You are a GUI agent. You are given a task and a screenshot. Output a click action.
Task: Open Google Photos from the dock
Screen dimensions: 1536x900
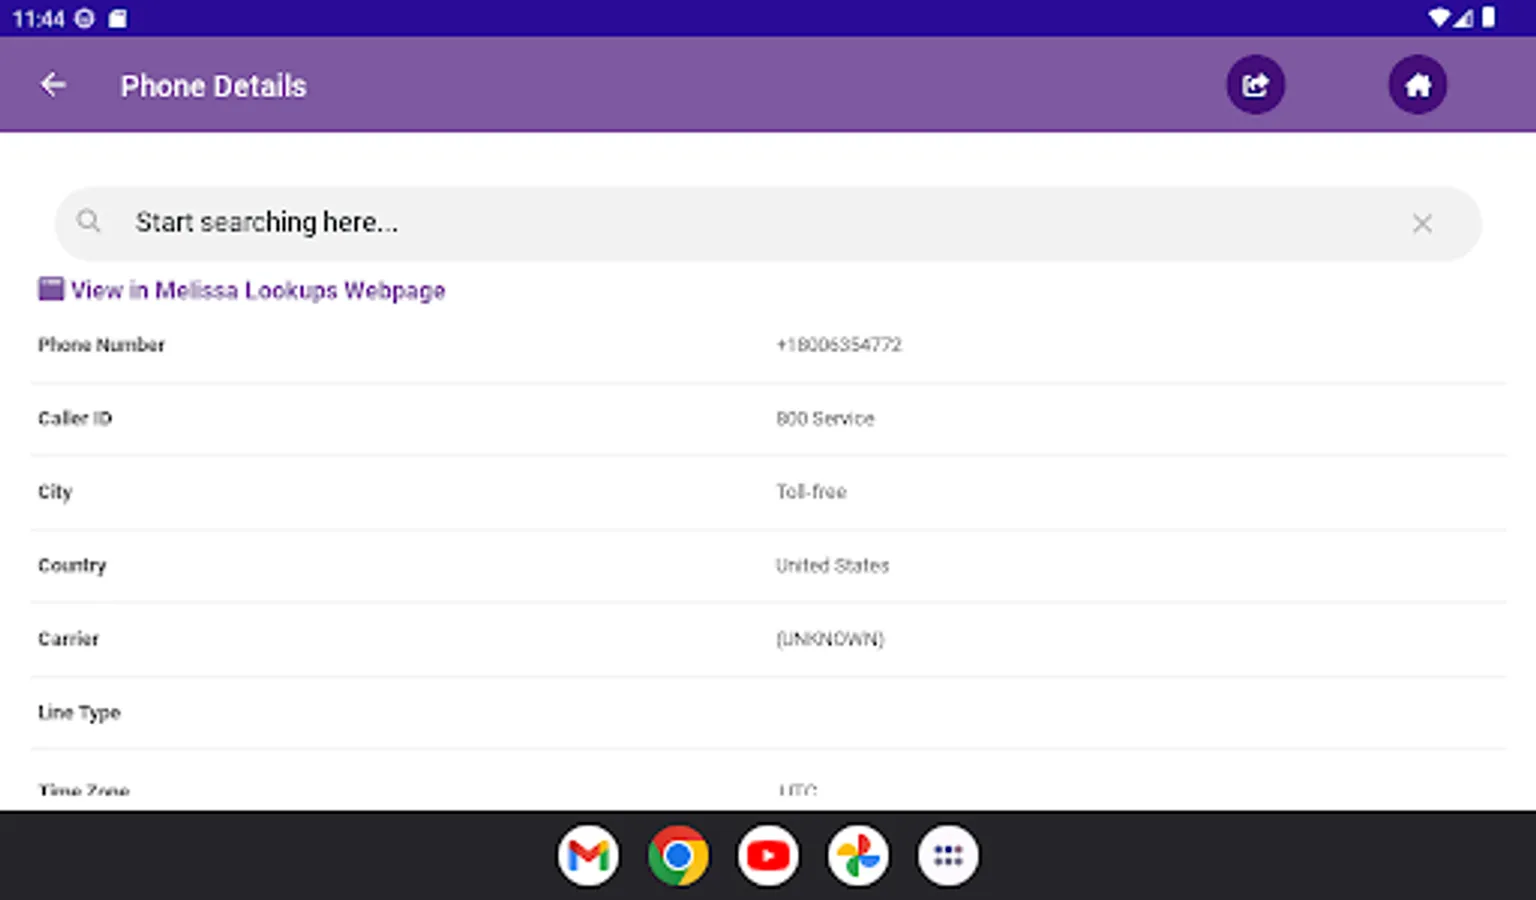[x=857, y=855]
